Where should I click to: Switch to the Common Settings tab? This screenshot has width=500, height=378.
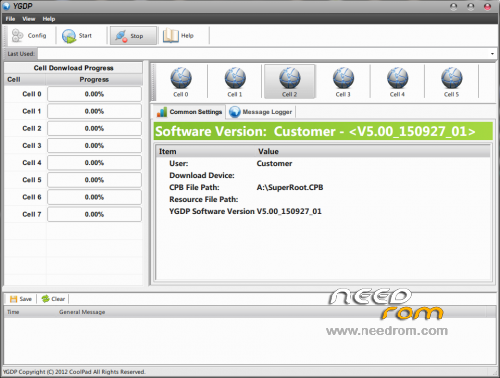click(x=189, y=112)
